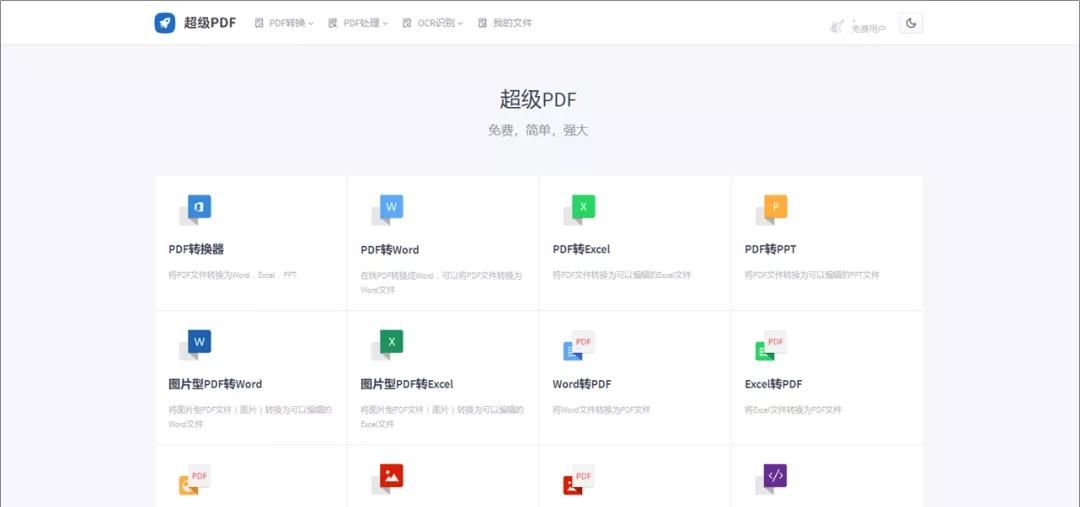Viewport: 1080px width, 507px height.
Task: Click dark green X icon for 图片型PDF转Excel
Action: [x=388, y=344]
